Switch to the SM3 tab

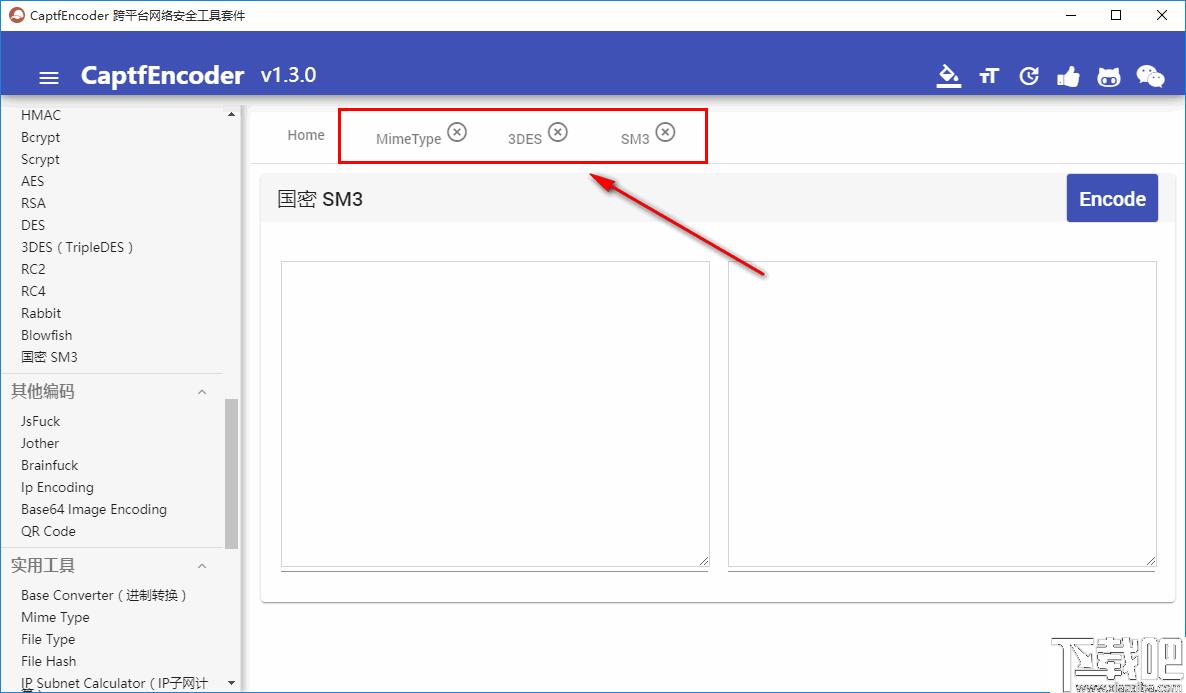pos(635,139)
